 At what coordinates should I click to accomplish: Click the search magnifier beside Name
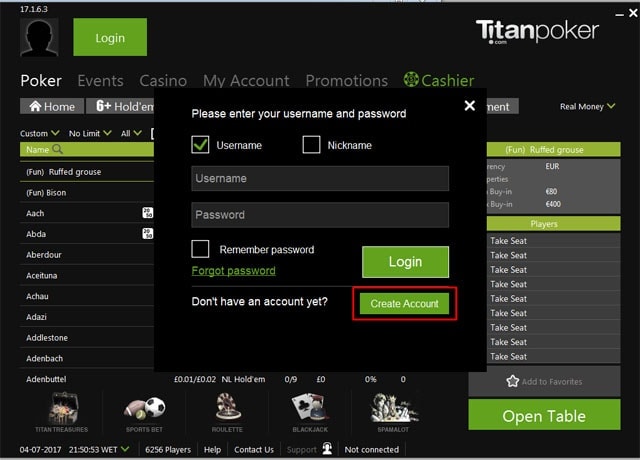point(58,149)
